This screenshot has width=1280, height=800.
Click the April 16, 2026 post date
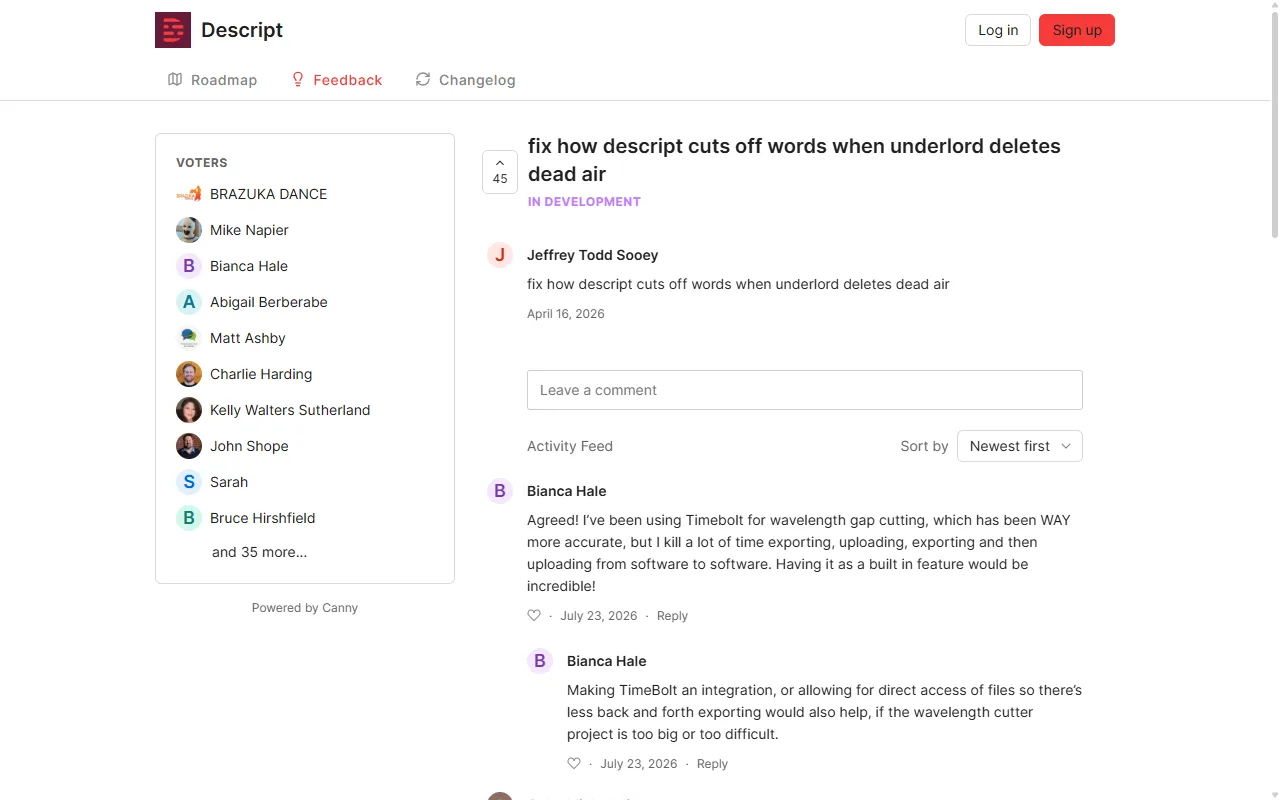(566, 314)
